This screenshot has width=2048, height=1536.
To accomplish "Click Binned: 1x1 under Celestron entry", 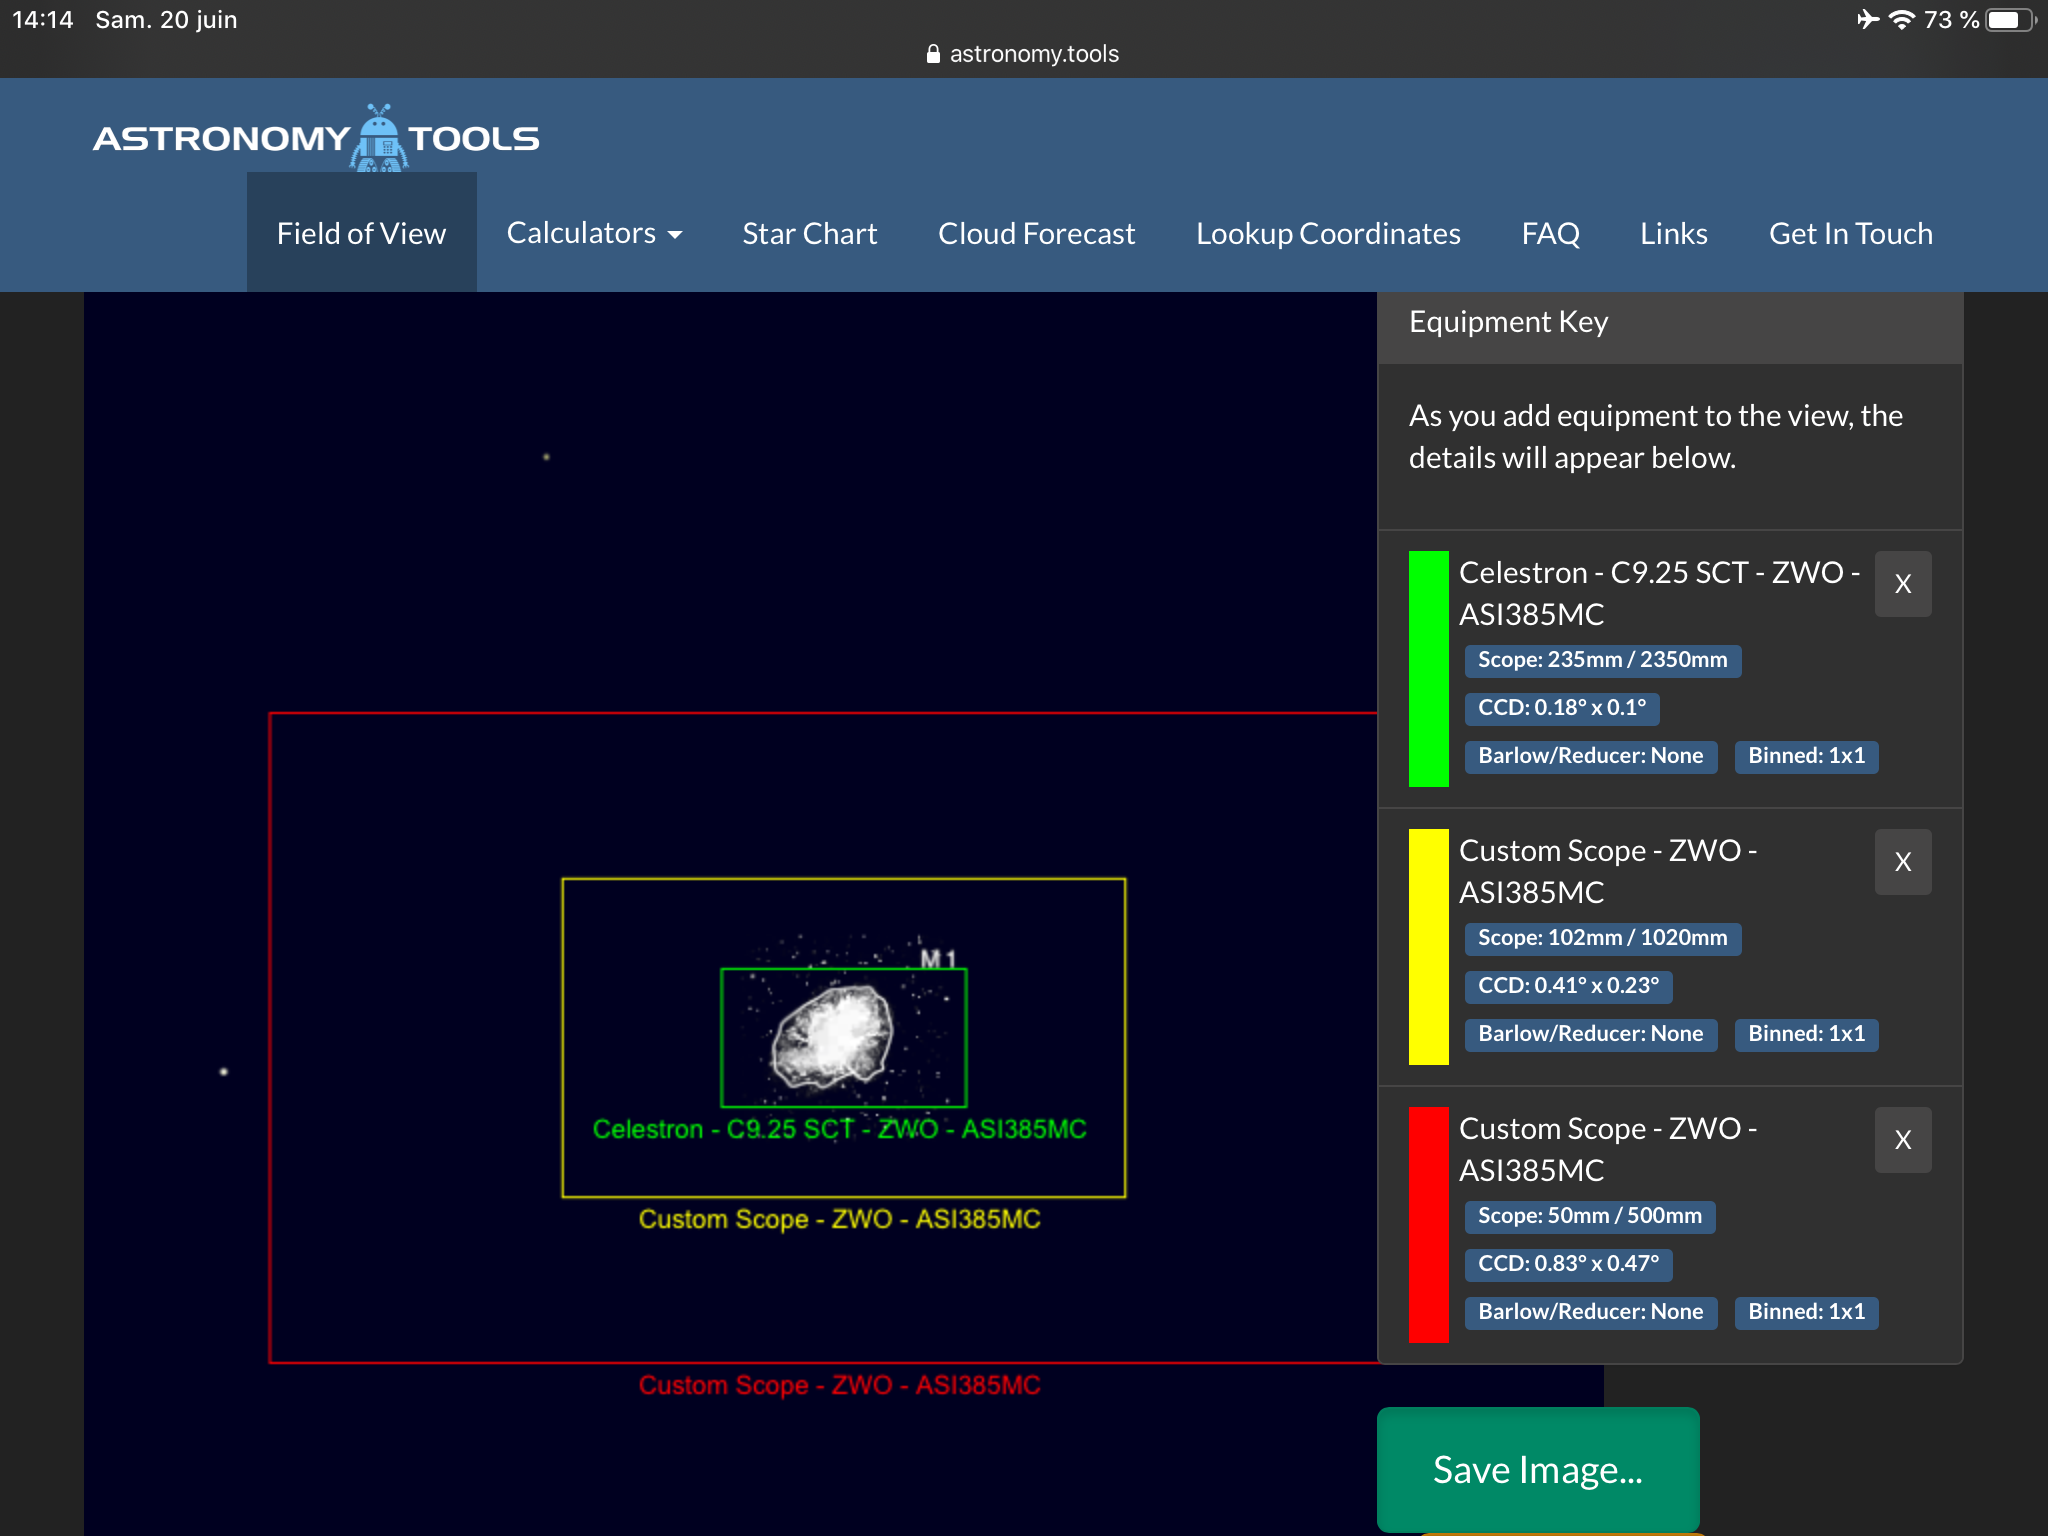I will tap(1807, 756).
